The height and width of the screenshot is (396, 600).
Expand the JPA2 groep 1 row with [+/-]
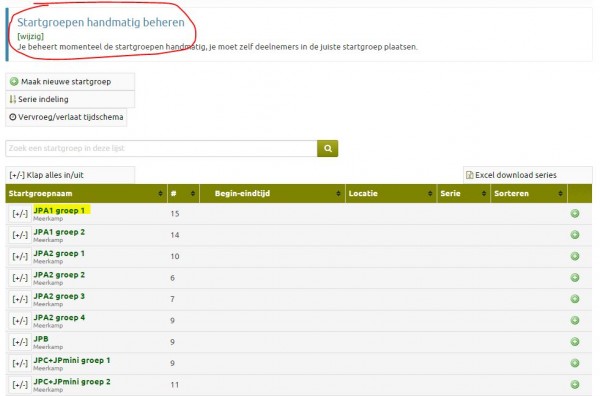coord(20,257)
